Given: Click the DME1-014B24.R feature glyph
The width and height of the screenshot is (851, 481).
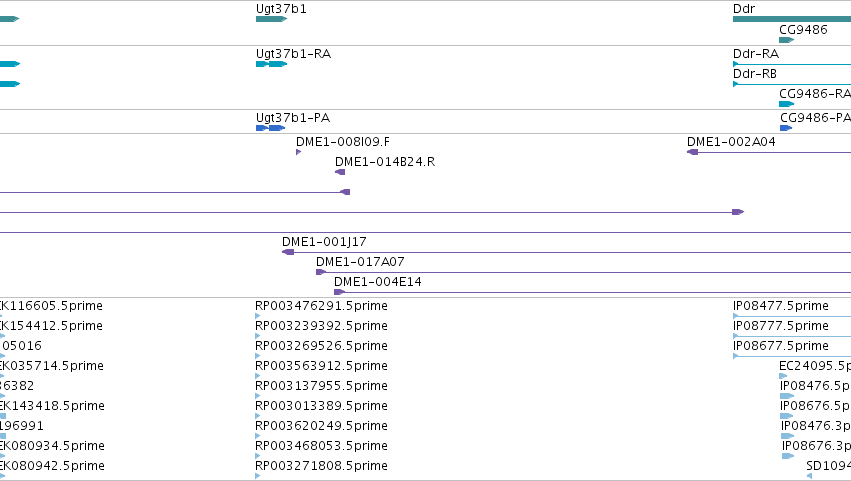Looking at the screenshot, I should pyautogui.click(x=340, y=172).
